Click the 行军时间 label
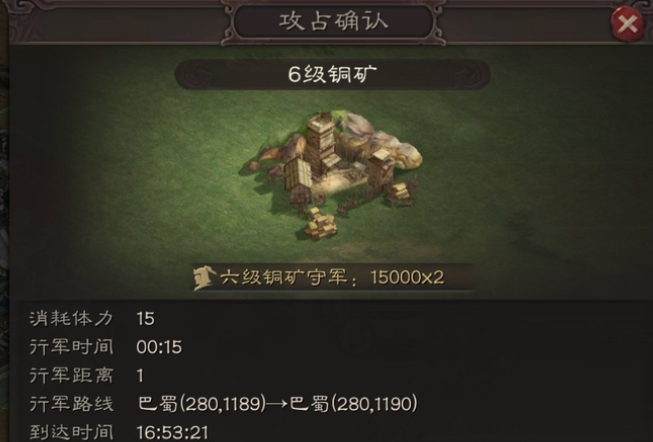Screen dimensions: 653x442 [71, 347]
